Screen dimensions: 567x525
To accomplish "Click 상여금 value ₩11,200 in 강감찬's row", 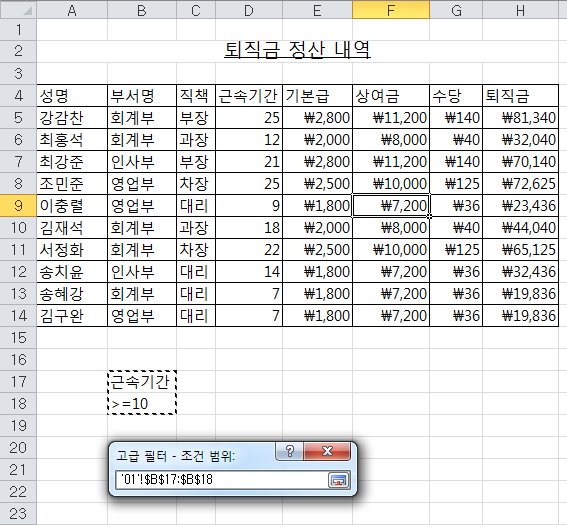I will pos(391,118).
